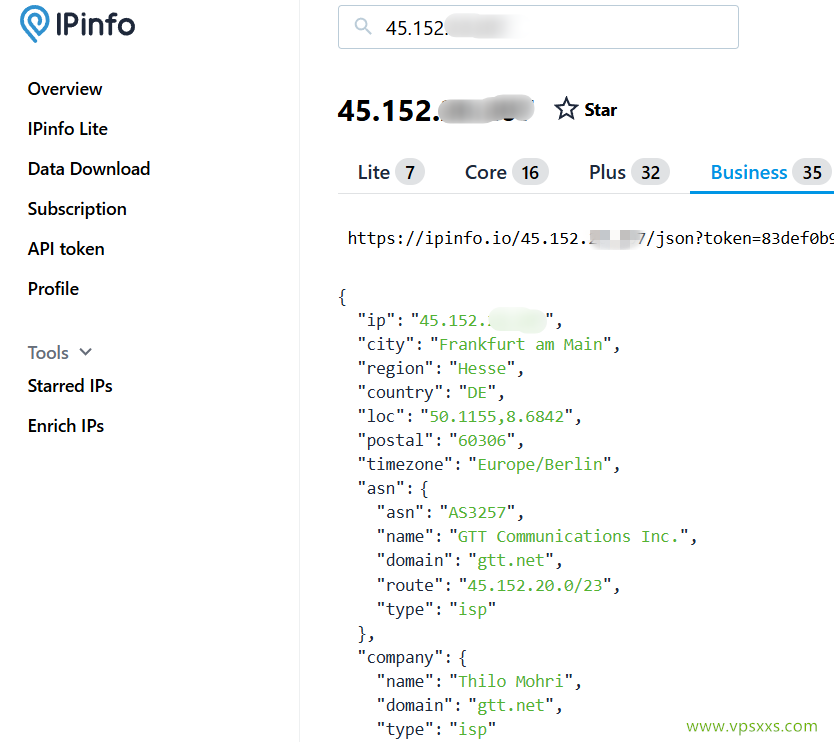Click company name "Thilo Mohri"
834x742 pixels.
click(x=511, y=681)
